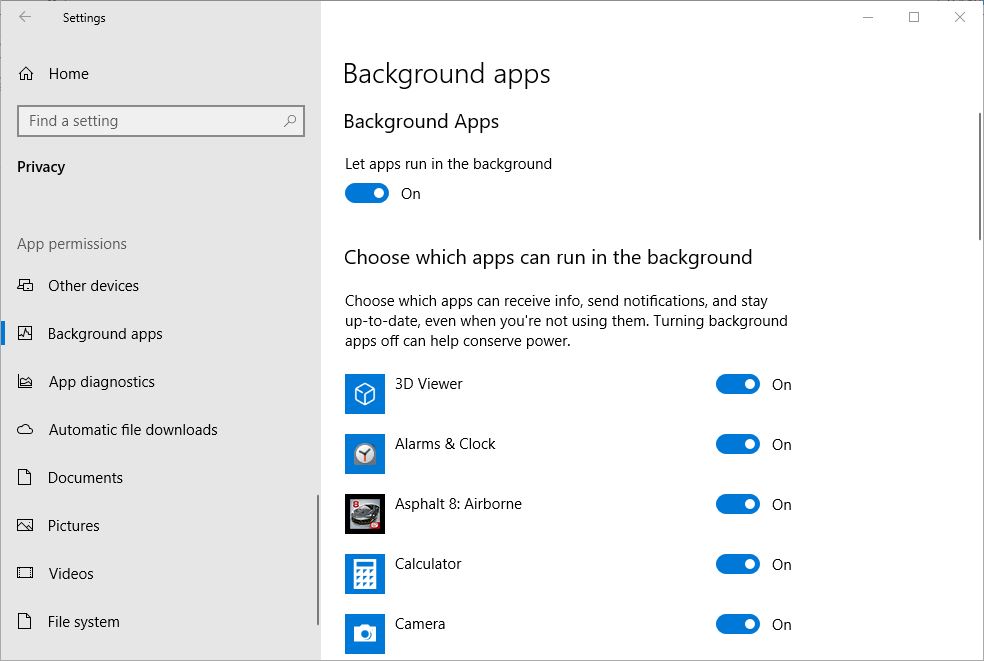Screen dimensions: 984x661
Task: Go back using the back arrow
Action: [25, 17]
